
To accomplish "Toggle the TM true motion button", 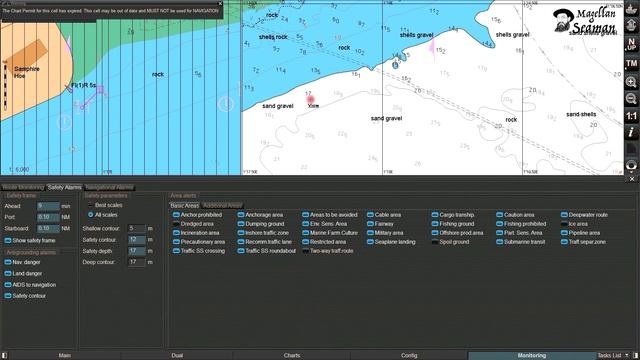I will 631,64.
